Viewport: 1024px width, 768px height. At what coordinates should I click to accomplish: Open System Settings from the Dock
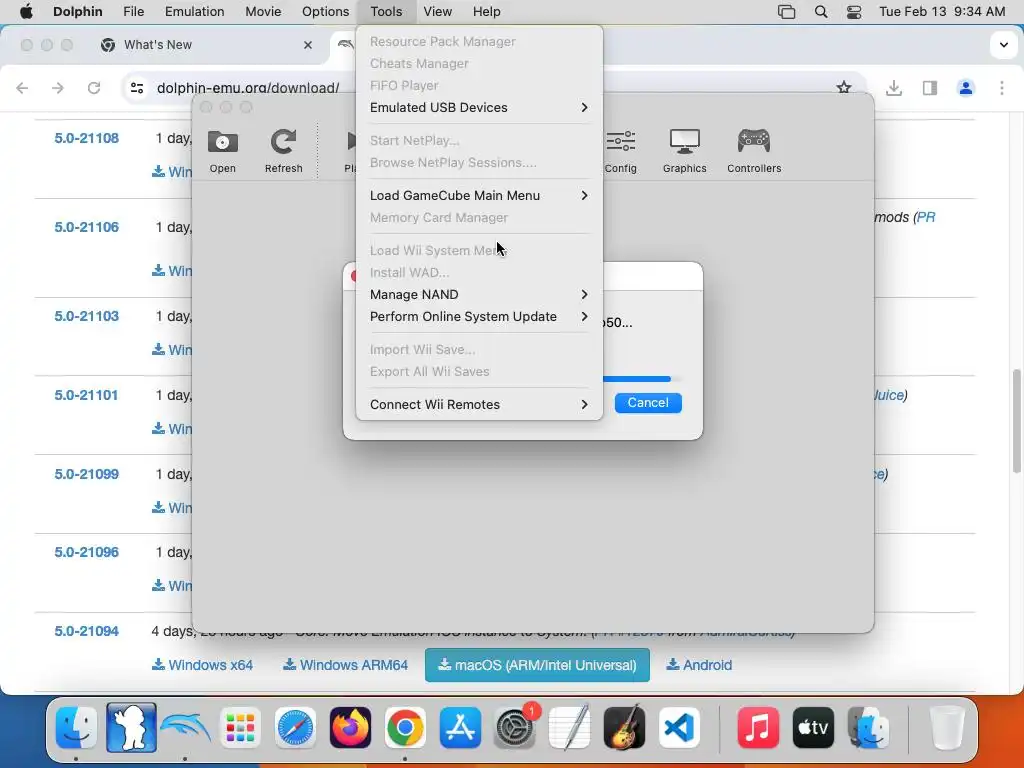click(515, 727)
